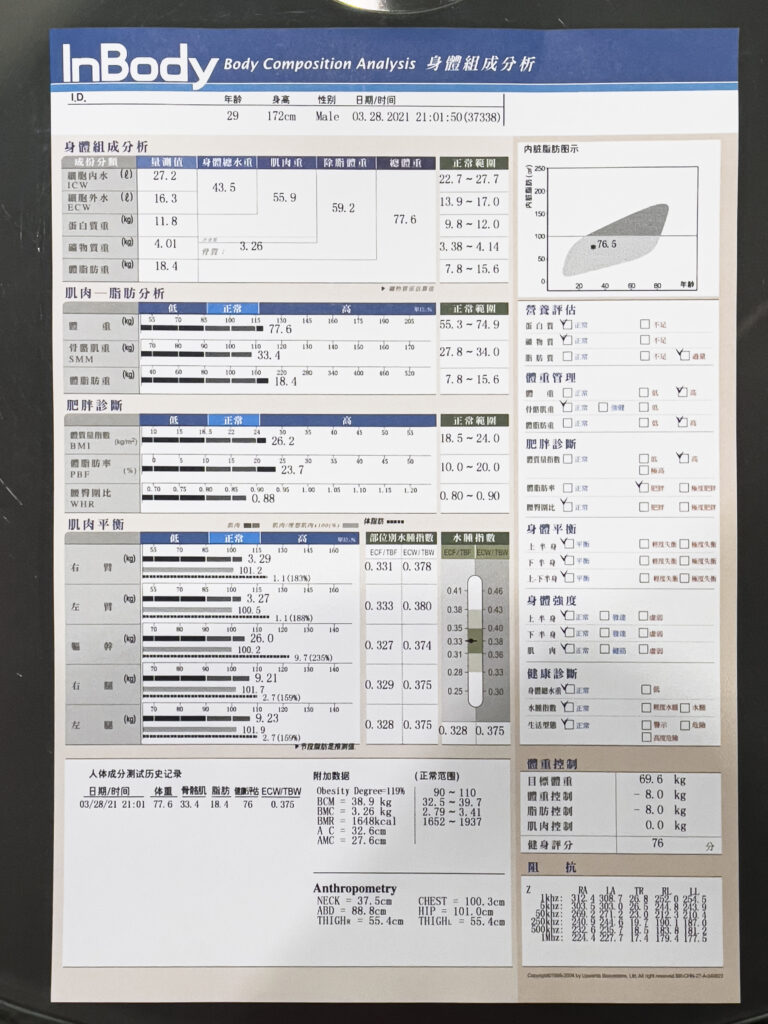Toggle the 蛋白質 正常 checkbox
This screenshot has height=1024, width=768.
[x=567, y=325]
